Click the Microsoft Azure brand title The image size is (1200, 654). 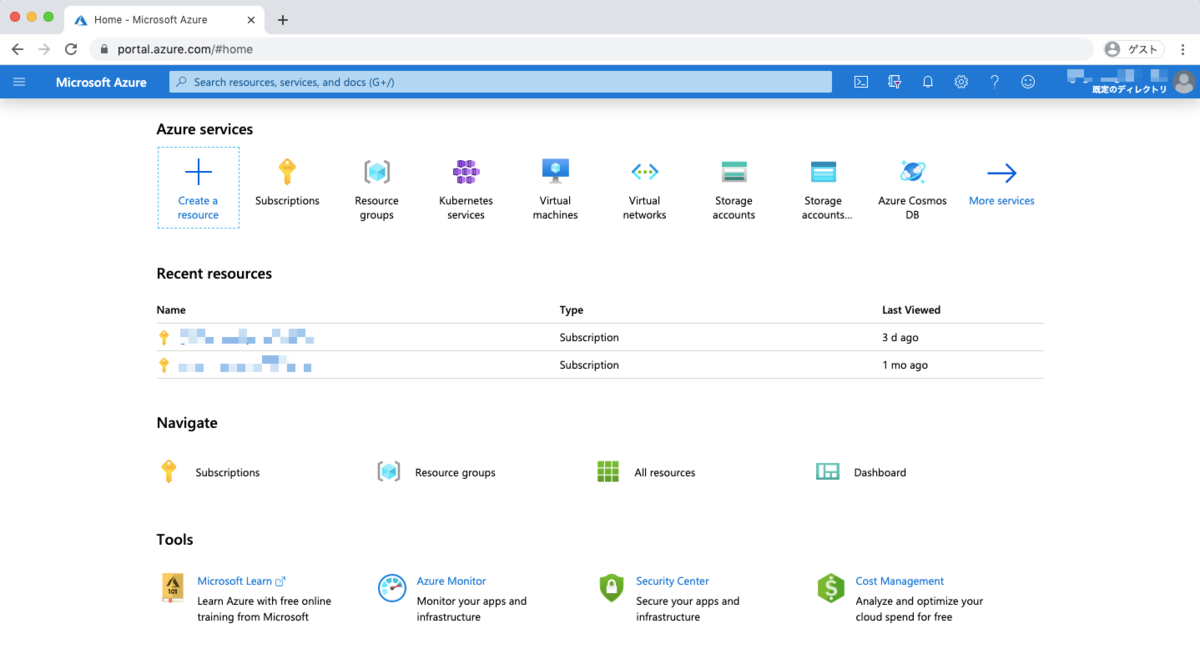(101, 82)
